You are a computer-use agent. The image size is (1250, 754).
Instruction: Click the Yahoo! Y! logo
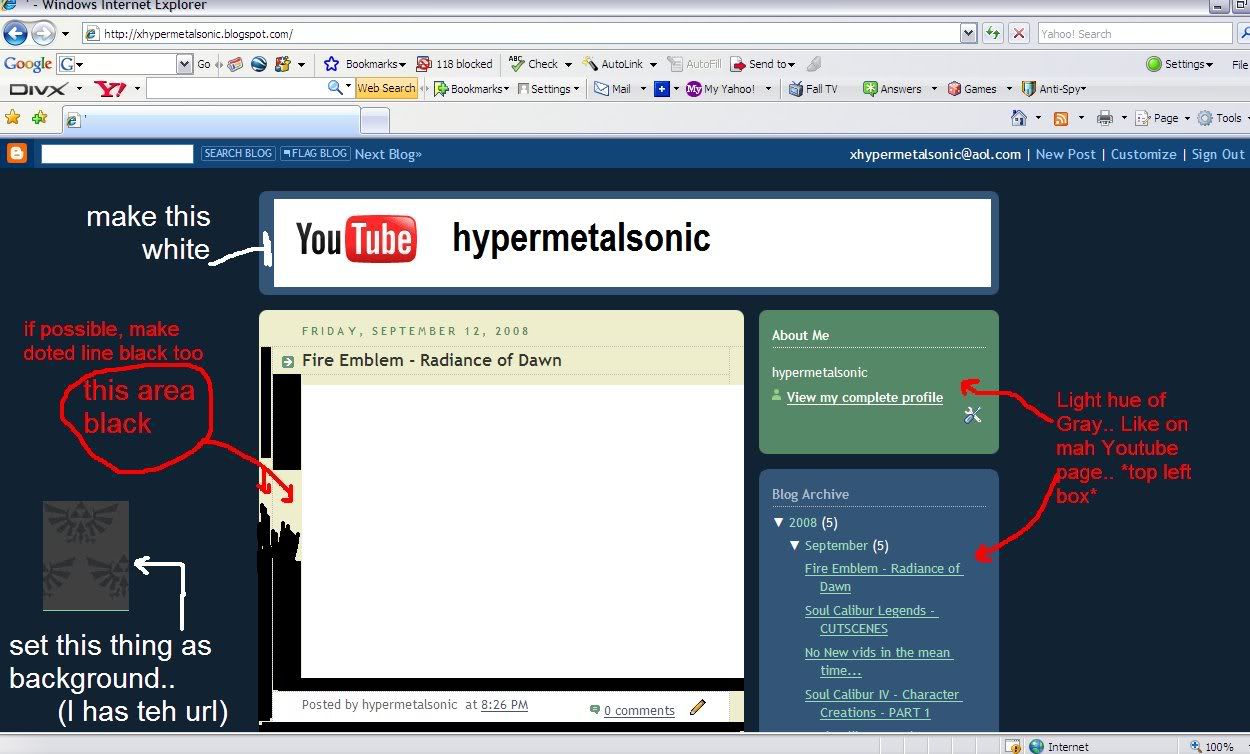point(110,89)
